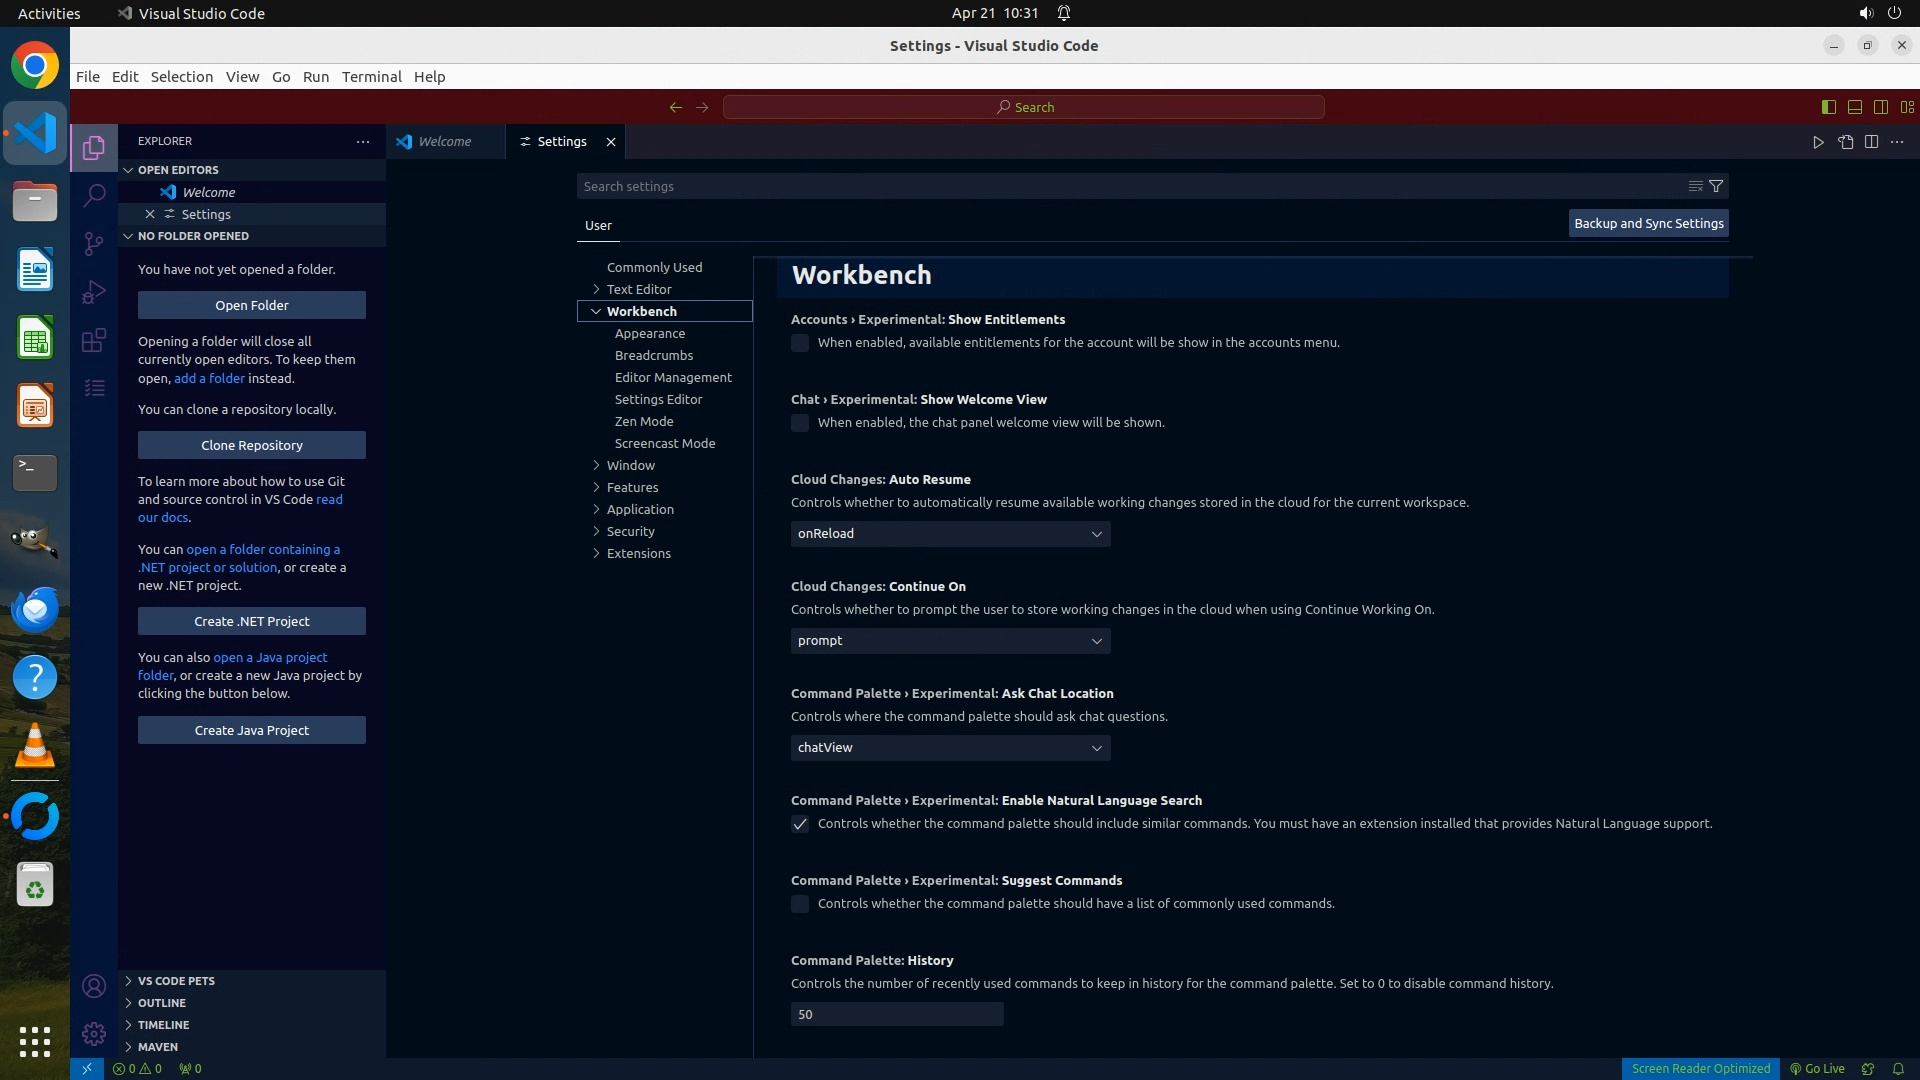
Task: Open the Ask Chat Location dropdown
Action: pos(950,748)
